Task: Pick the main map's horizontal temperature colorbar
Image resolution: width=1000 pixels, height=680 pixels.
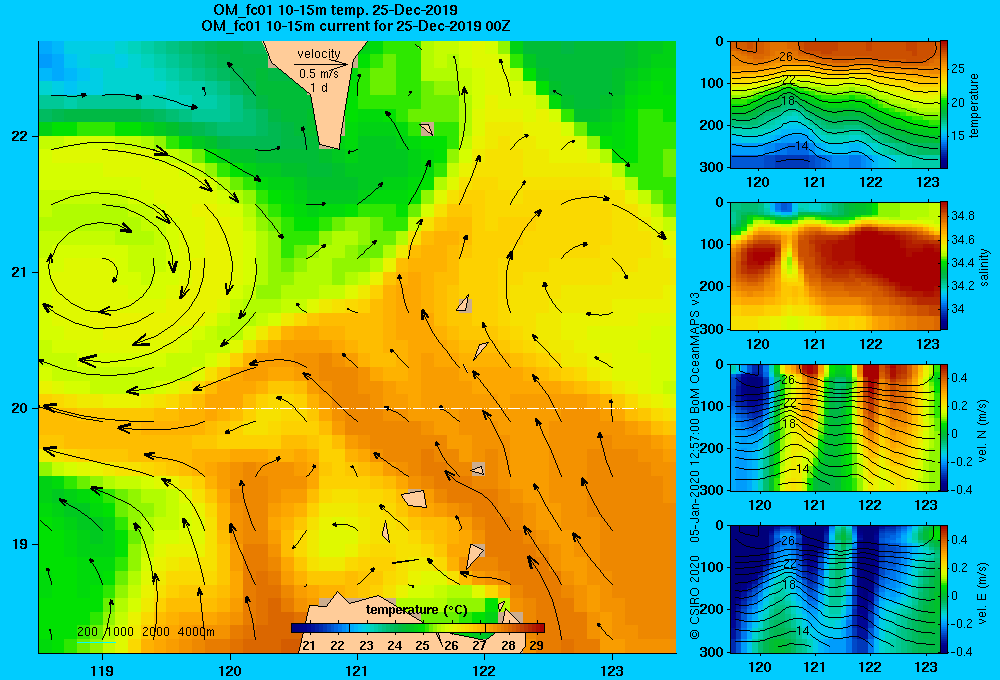Action: point(418,628)
